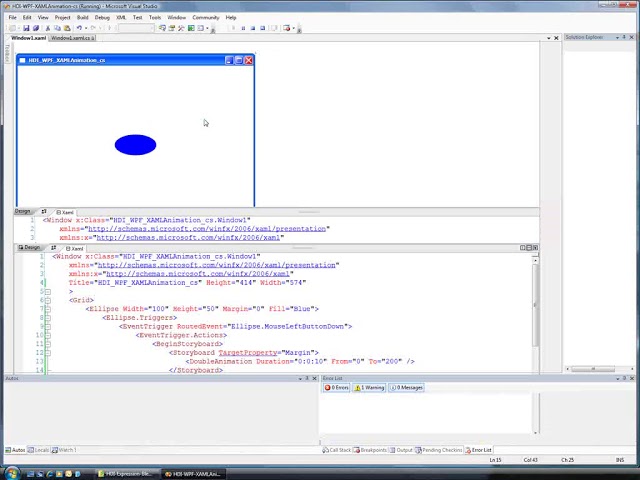
Task: Open the Debug menu
Action: click(x=102, y=18)
